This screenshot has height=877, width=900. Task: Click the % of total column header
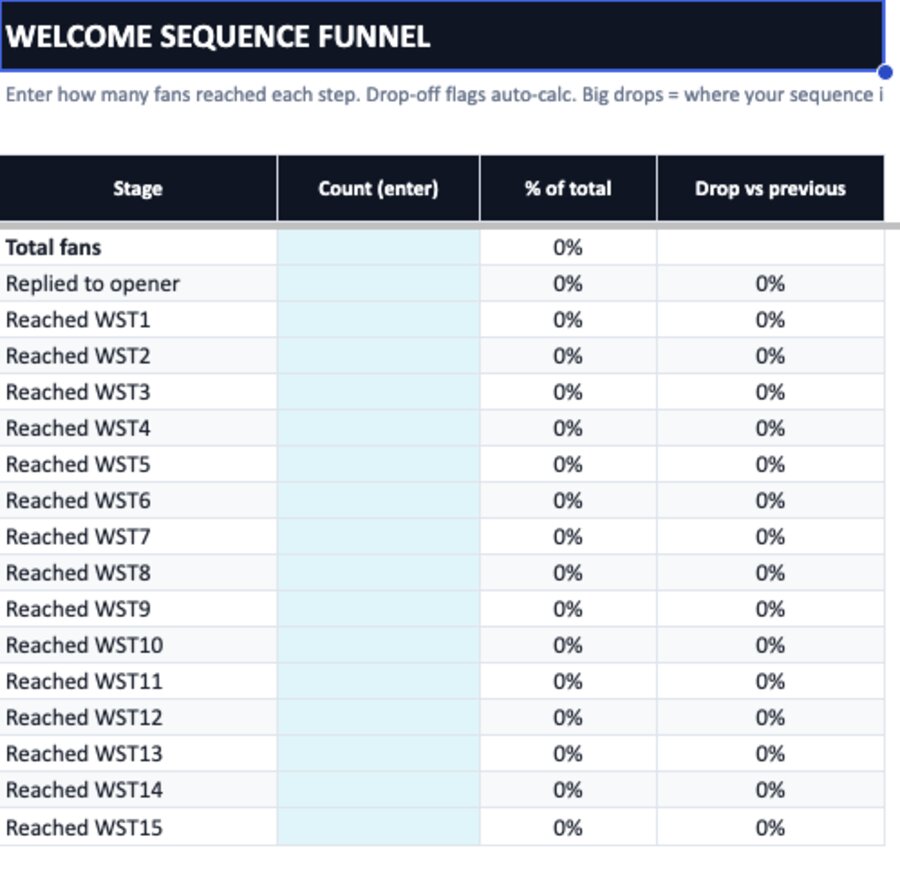568,188
